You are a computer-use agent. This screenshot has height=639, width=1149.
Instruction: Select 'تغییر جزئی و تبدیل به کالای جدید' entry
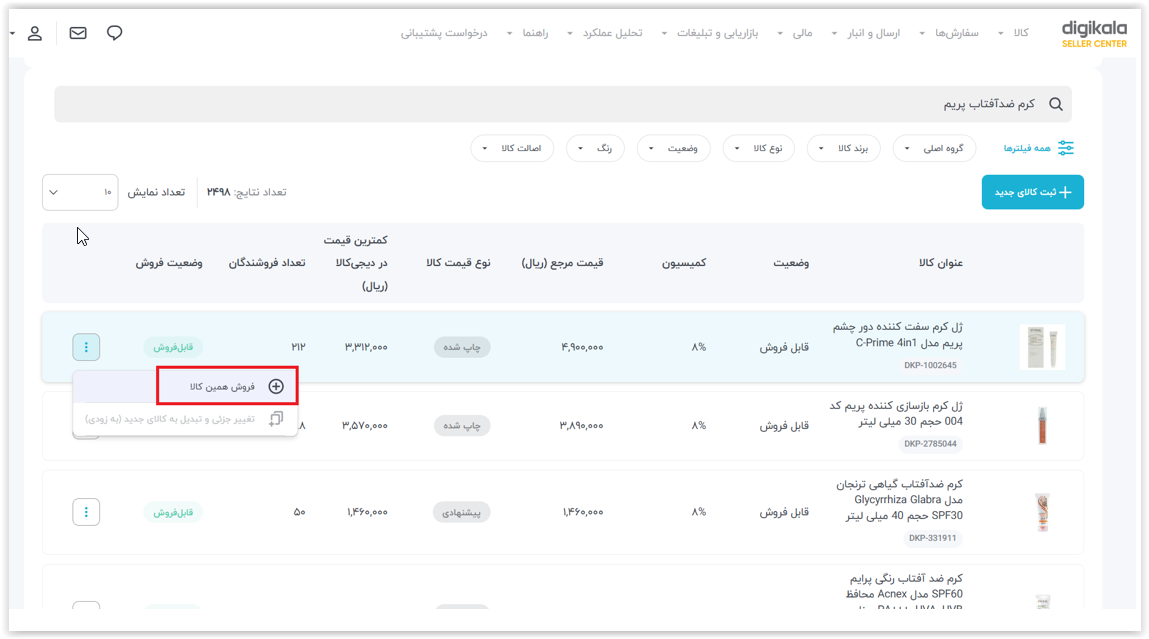(x=185, y=419)
